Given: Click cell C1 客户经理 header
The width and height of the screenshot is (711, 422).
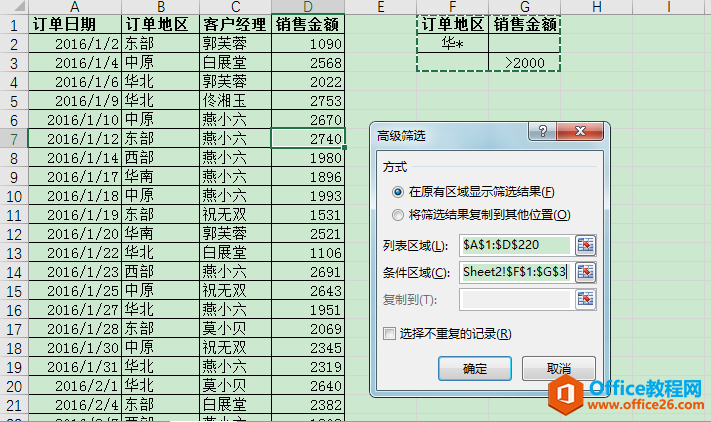Looking at the screenshot, I should 235,24.
